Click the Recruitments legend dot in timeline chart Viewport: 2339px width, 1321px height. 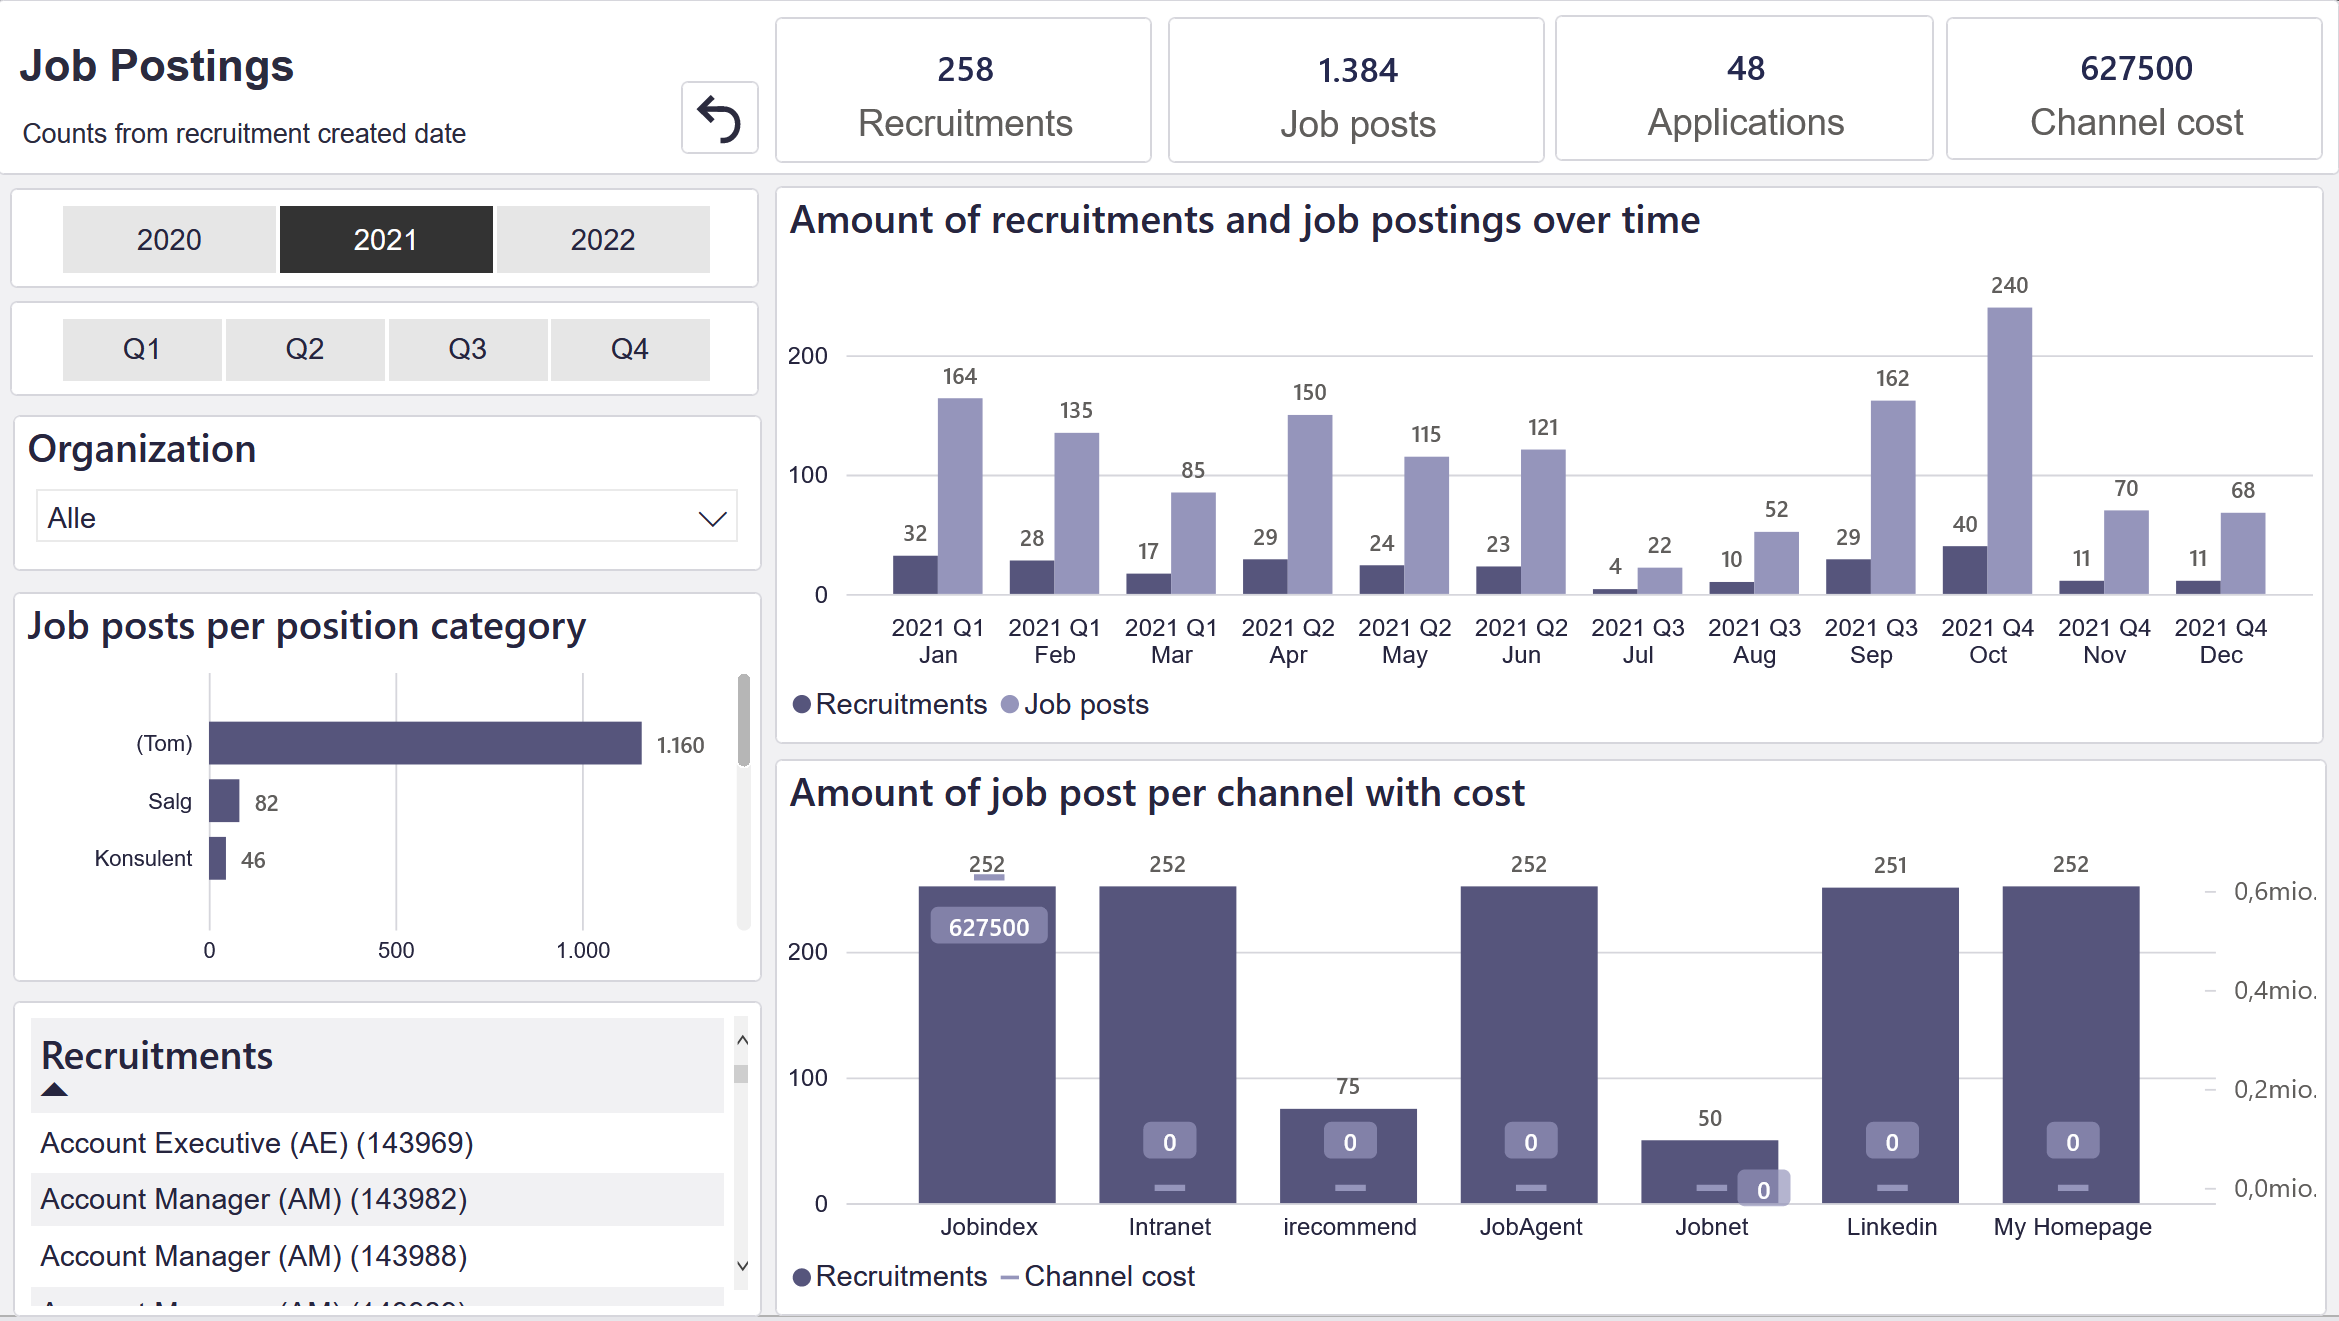click(x=801, y=704)
